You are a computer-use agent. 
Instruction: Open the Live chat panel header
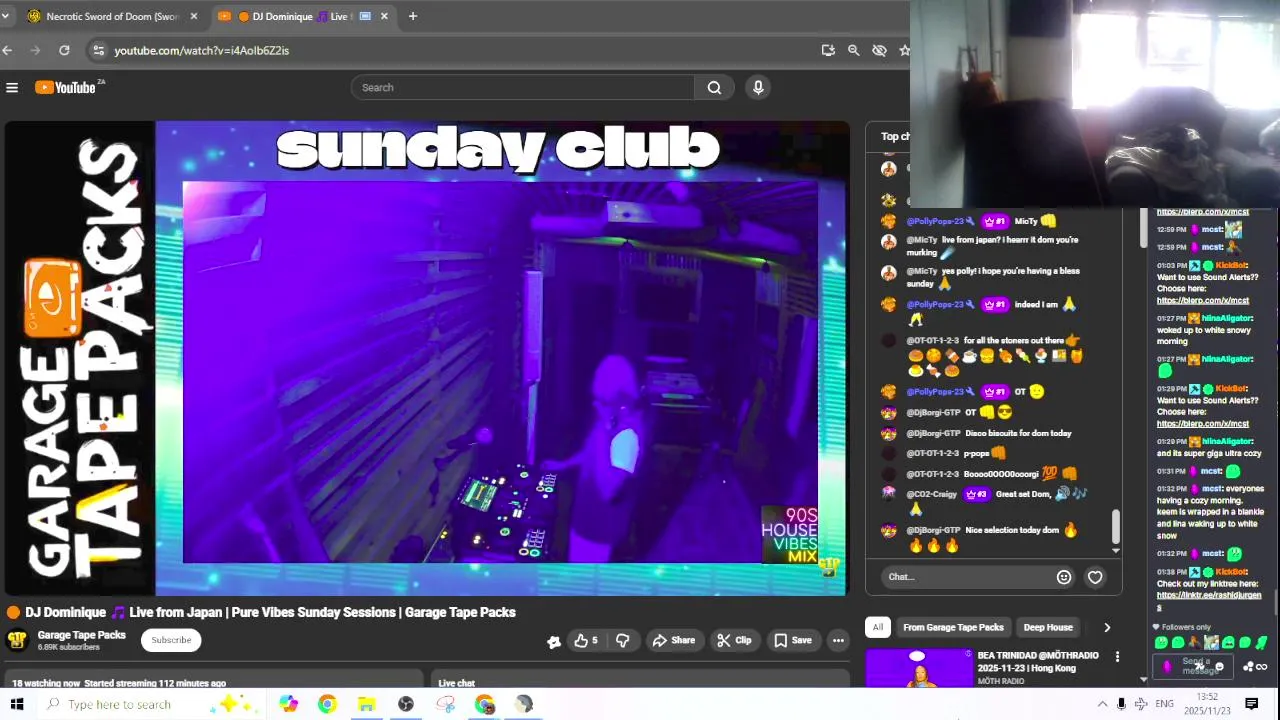[x=456, y=683]
